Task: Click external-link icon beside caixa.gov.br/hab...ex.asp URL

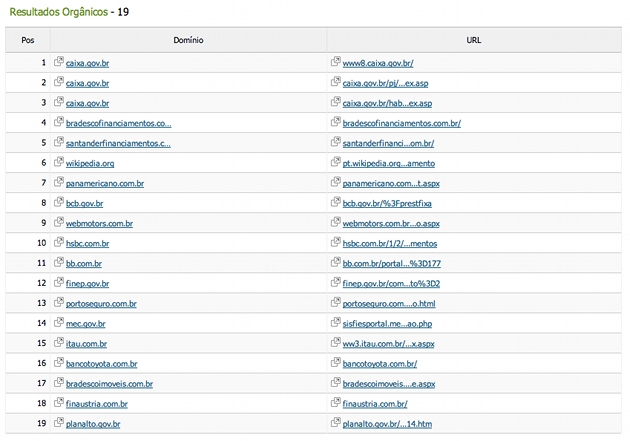Action: 336,102
